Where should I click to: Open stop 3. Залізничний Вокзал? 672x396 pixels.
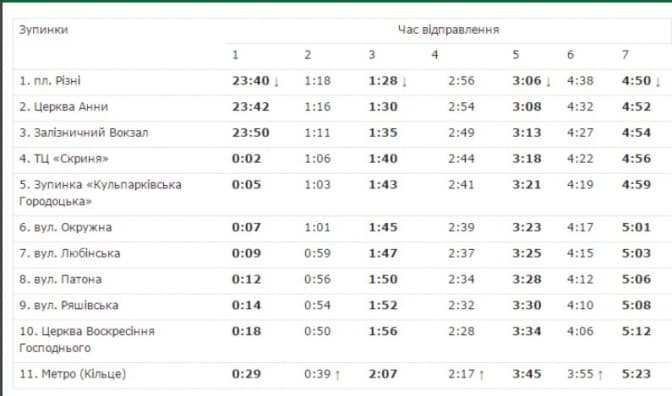84,133
